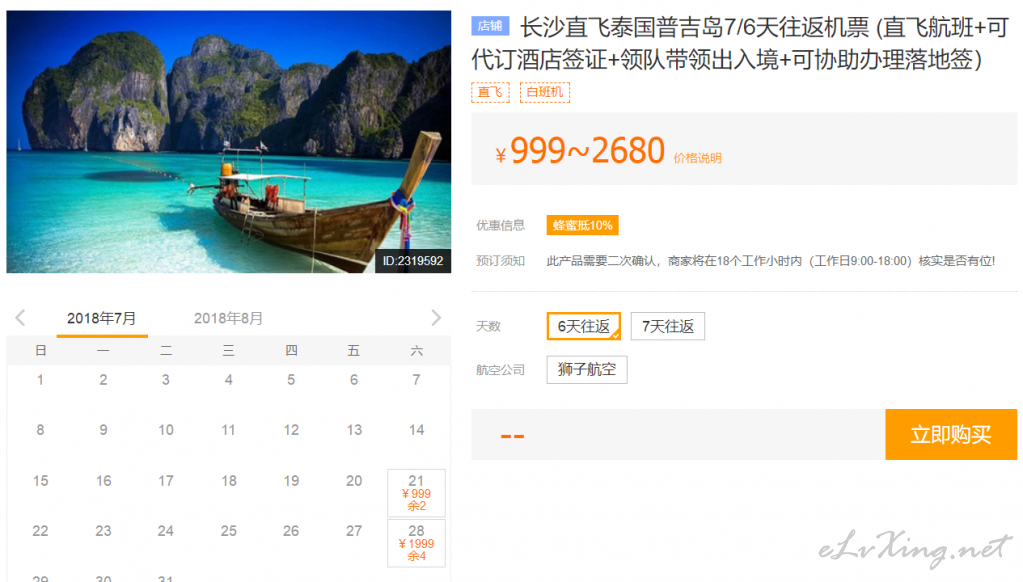Click calendar date 11

228,430
